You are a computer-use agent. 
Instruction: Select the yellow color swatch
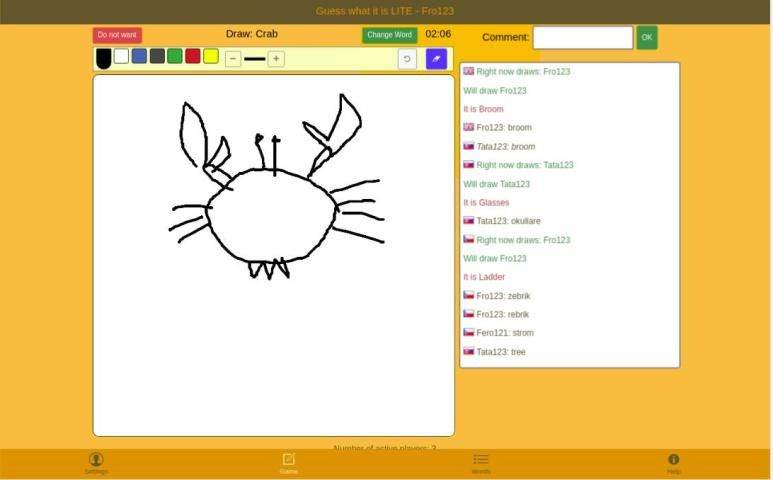point(211,56)
